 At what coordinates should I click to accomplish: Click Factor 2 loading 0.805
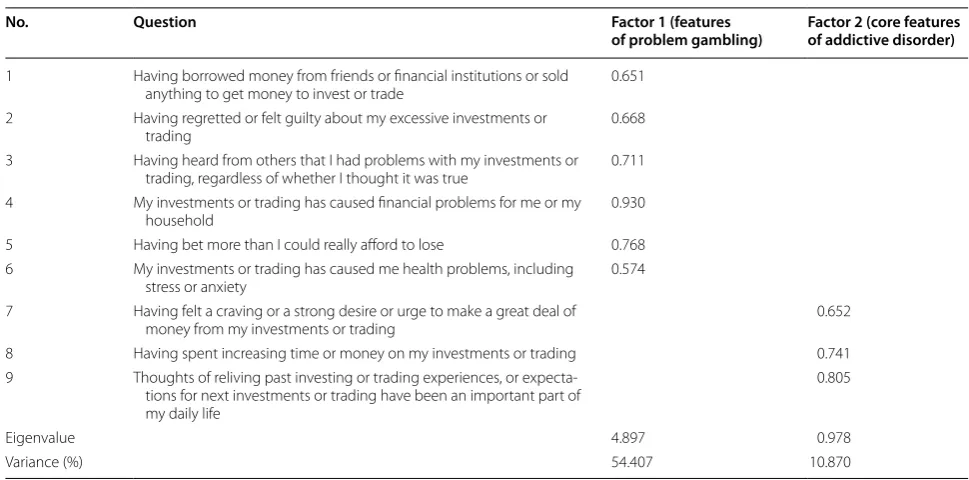833,377
